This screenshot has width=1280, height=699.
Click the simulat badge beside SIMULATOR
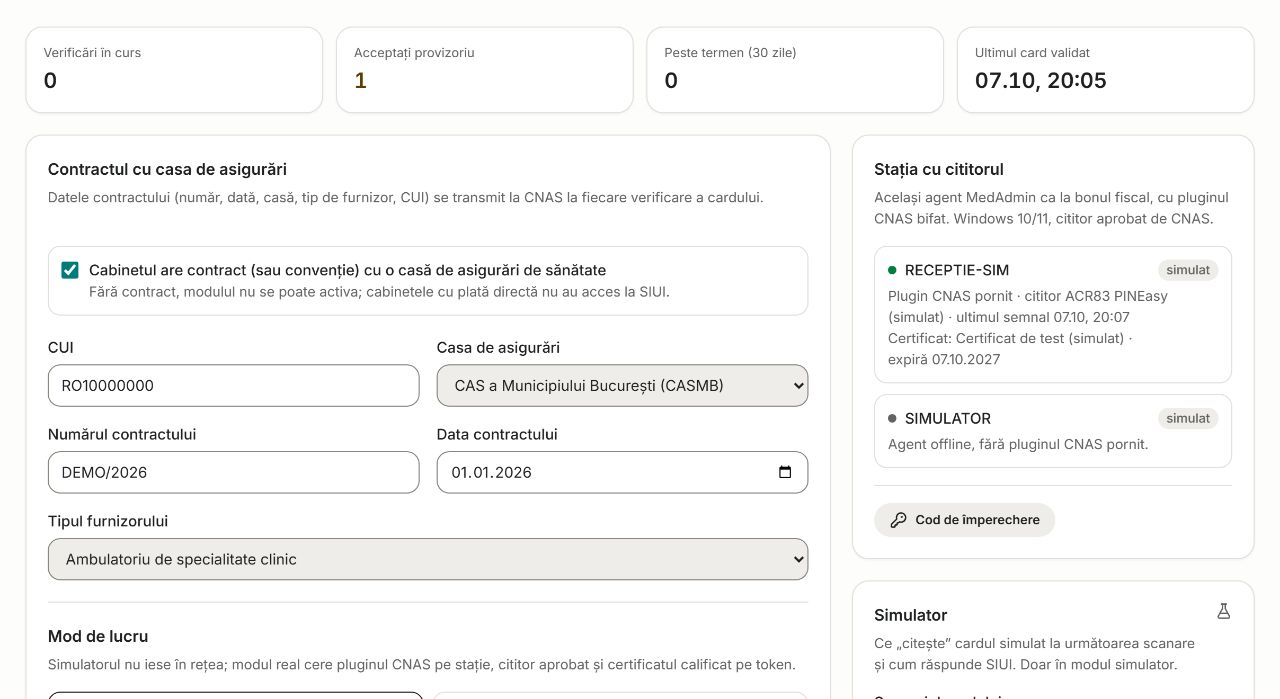coord(1188,418)
